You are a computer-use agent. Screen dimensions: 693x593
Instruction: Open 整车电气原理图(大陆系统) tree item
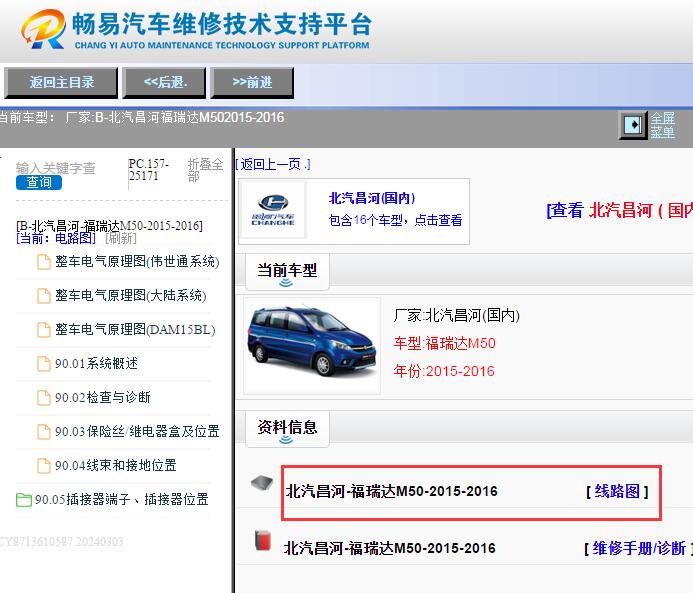pos(130,296)
